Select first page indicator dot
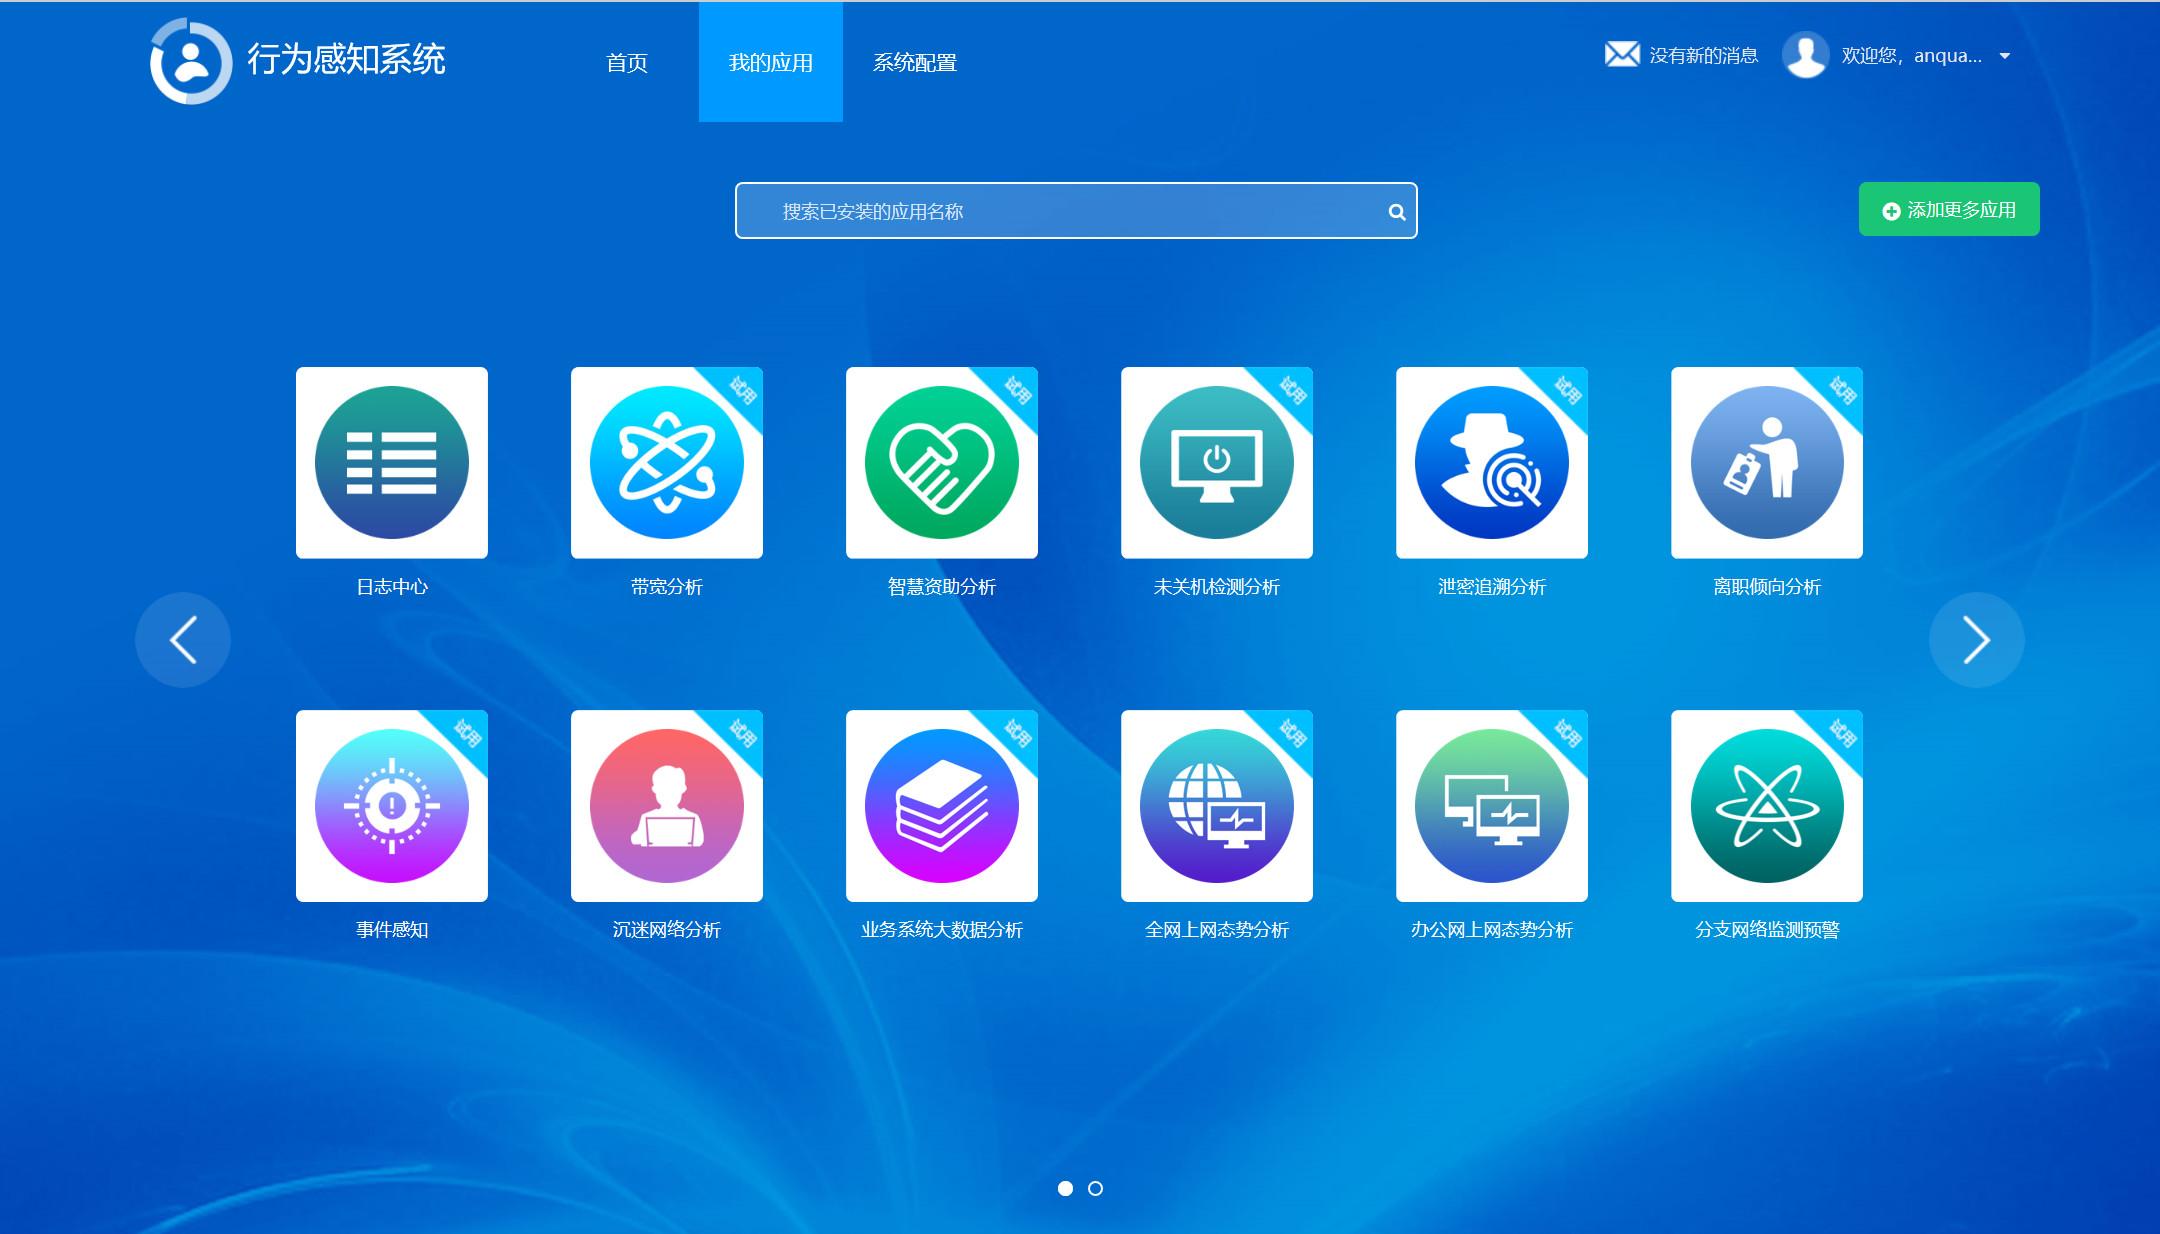Image resolution: width=2160 pixels, height=1234 pixels. point(1065,1188)
